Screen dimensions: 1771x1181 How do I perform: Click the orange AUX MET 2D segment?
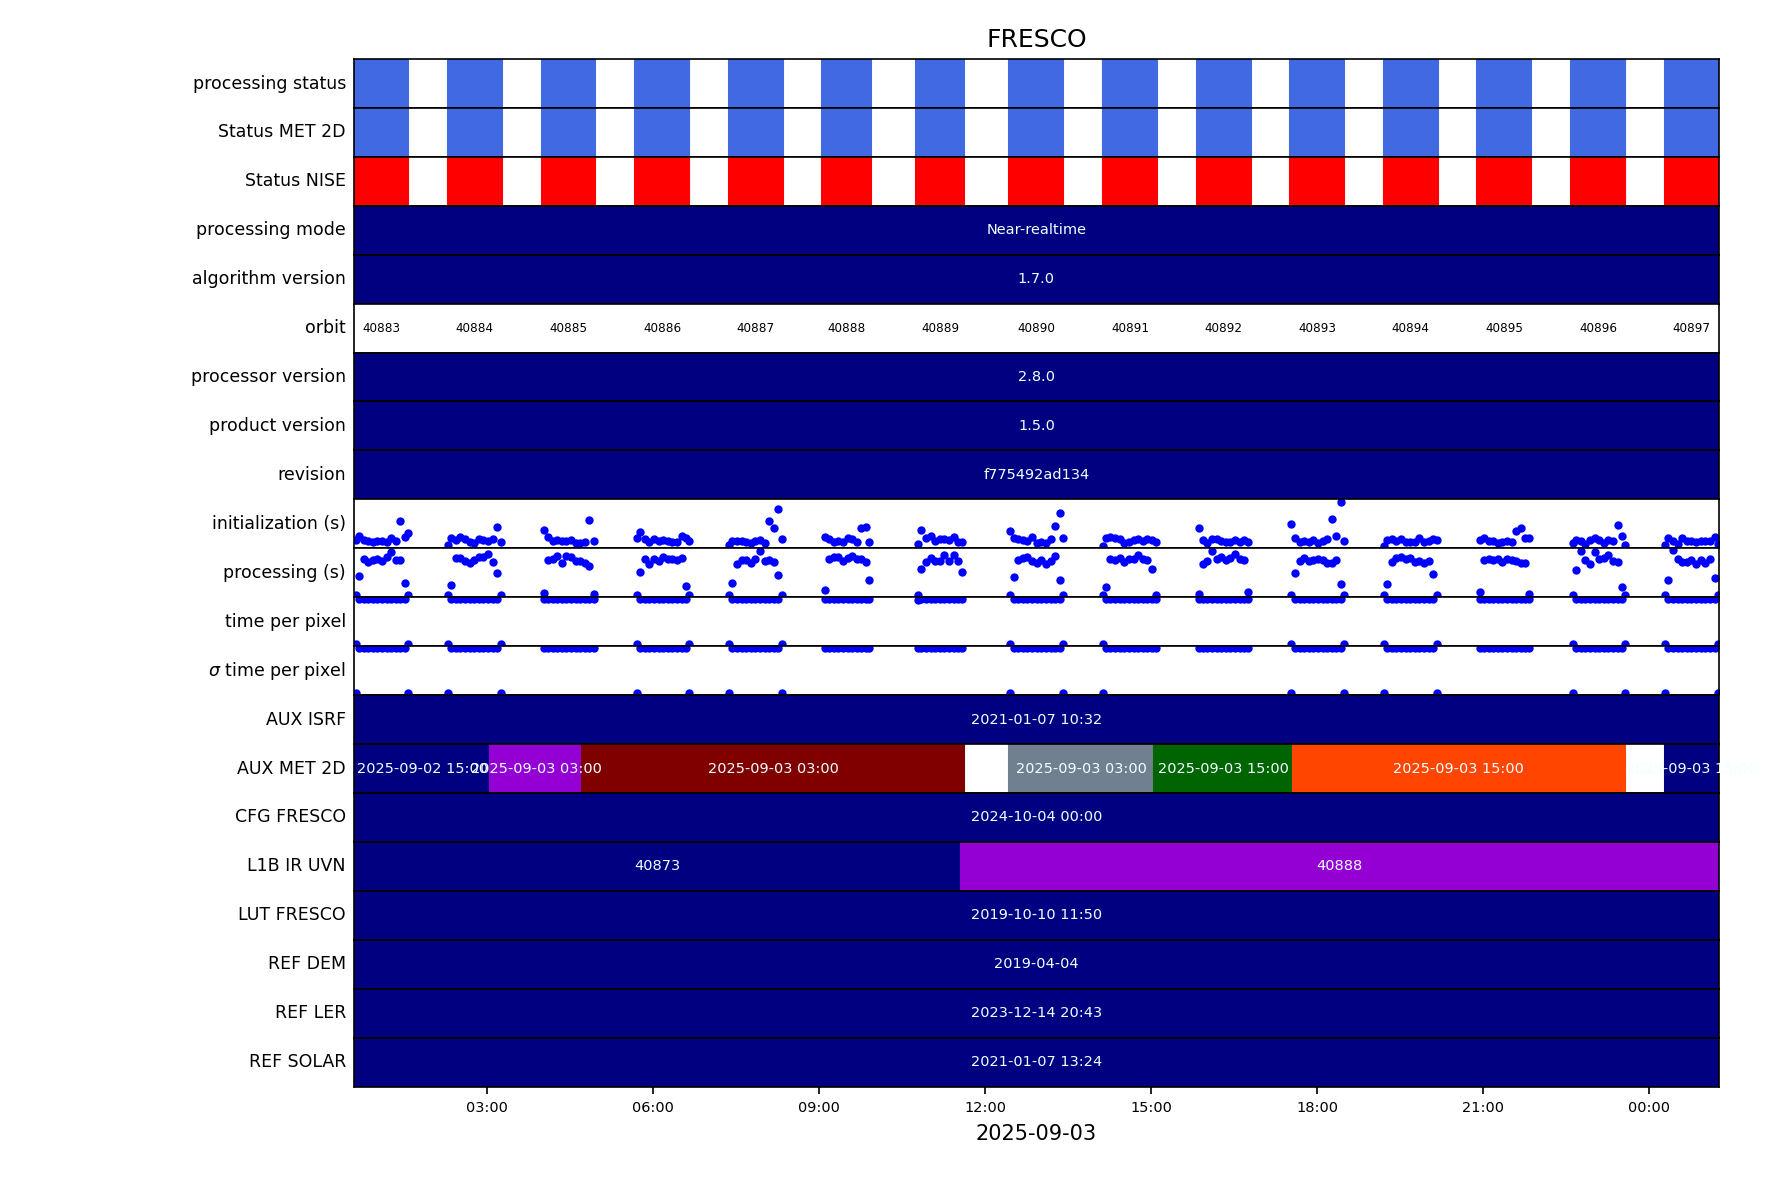click(1458, 768)
